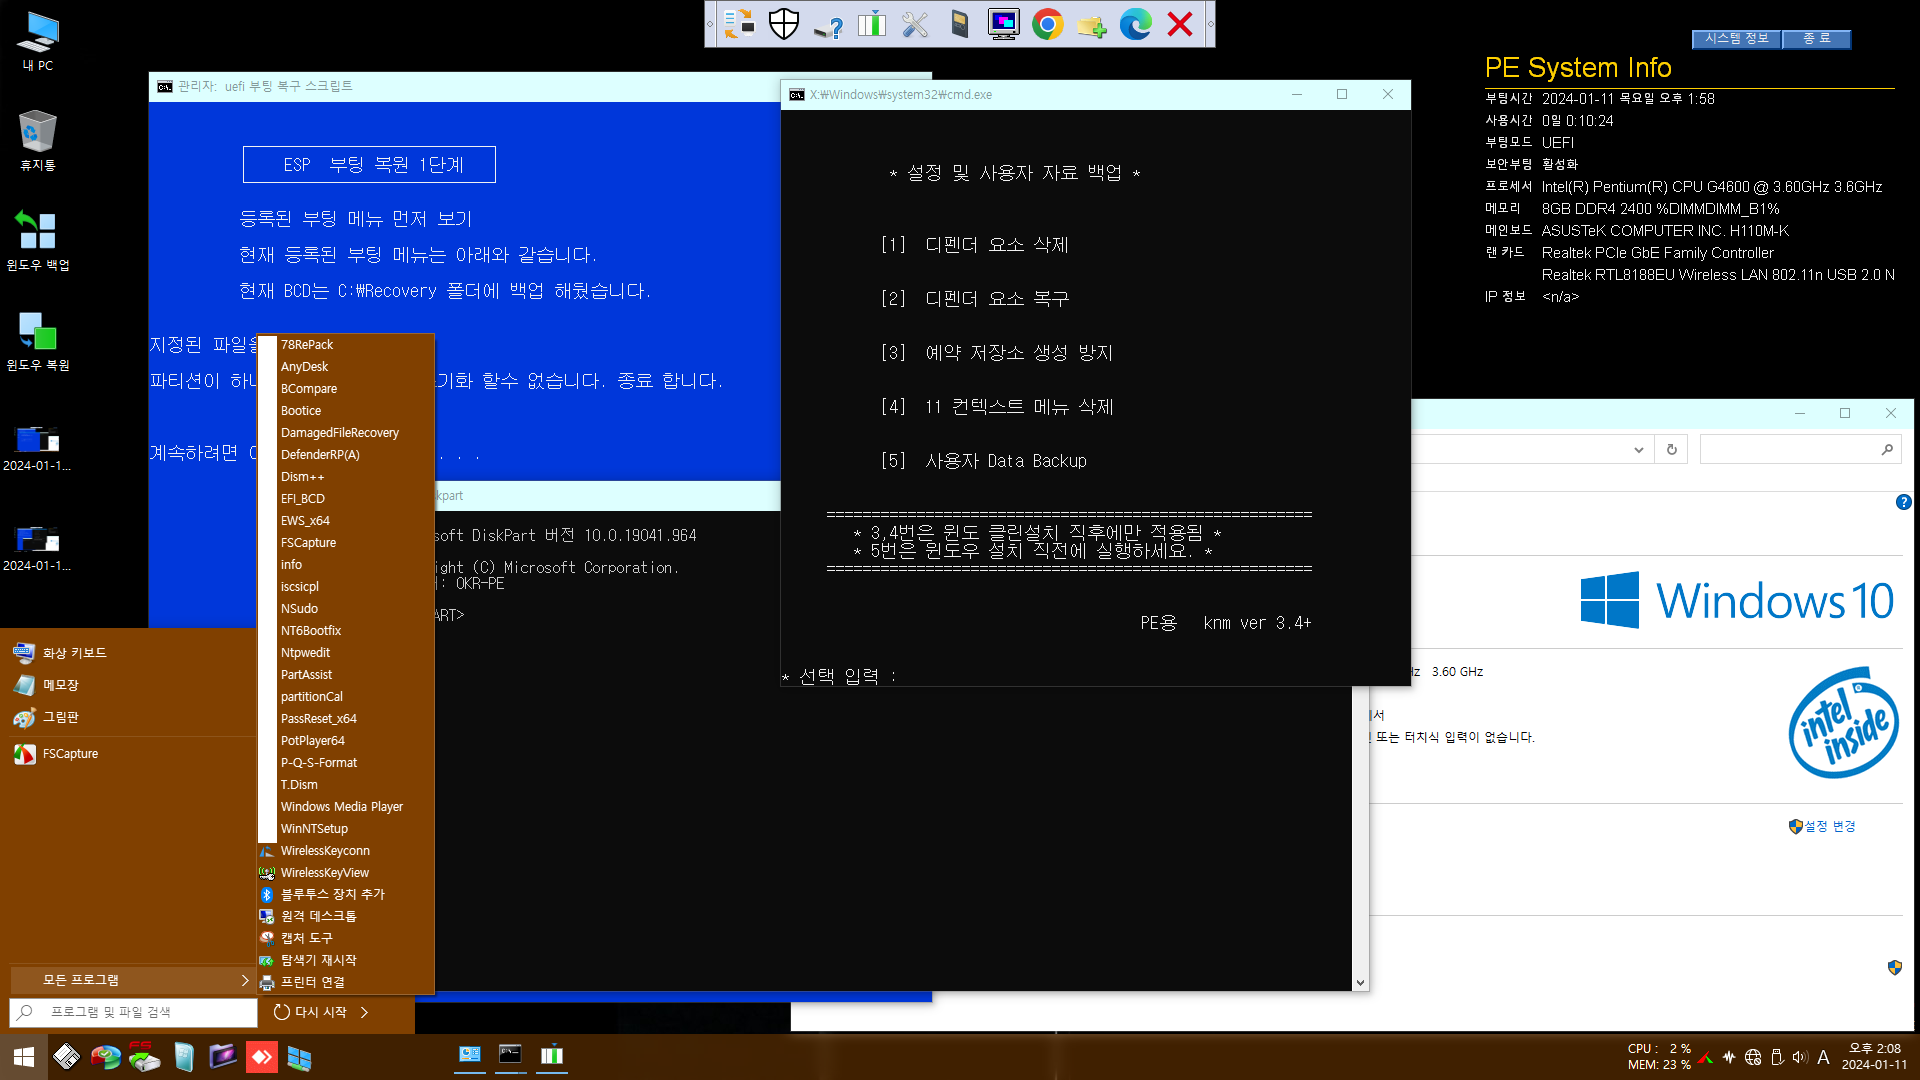
Task: Click the 시스템 정보 button
Action: [1736, 38]
